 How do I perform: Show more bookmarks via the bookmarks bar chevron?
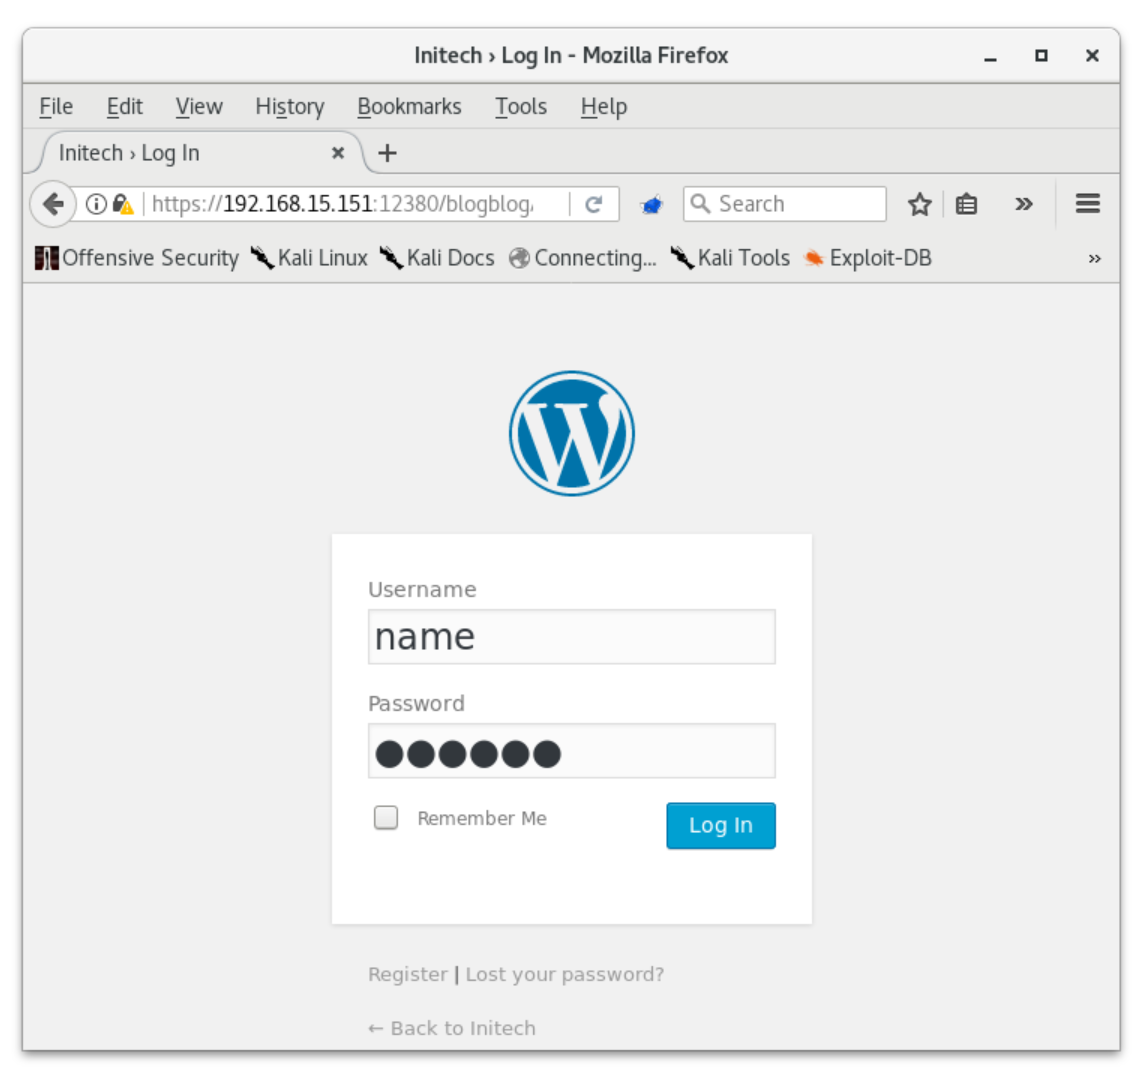click(x=1094, y=258)
